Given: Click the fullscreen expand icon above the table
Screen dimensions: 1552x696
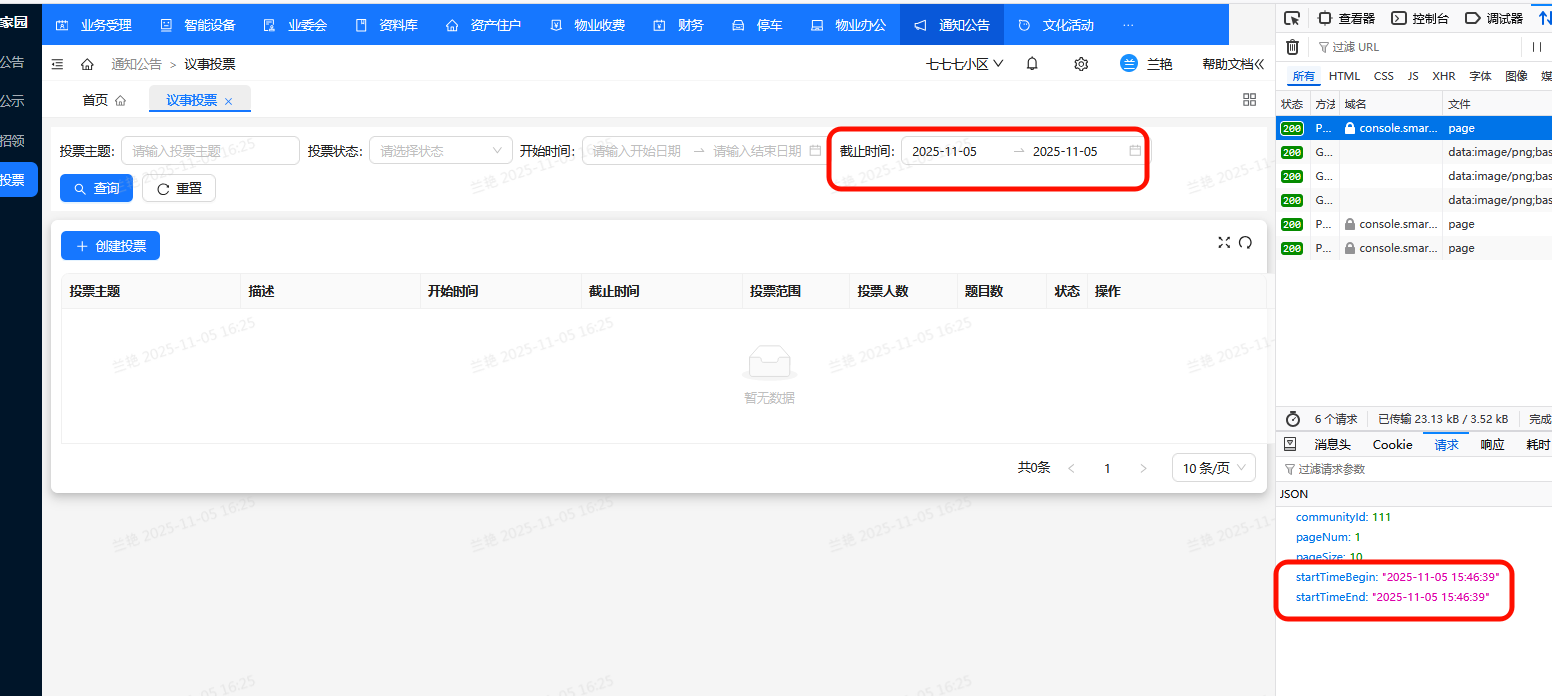Looking at the screenshot, I should click(1224, 242).
